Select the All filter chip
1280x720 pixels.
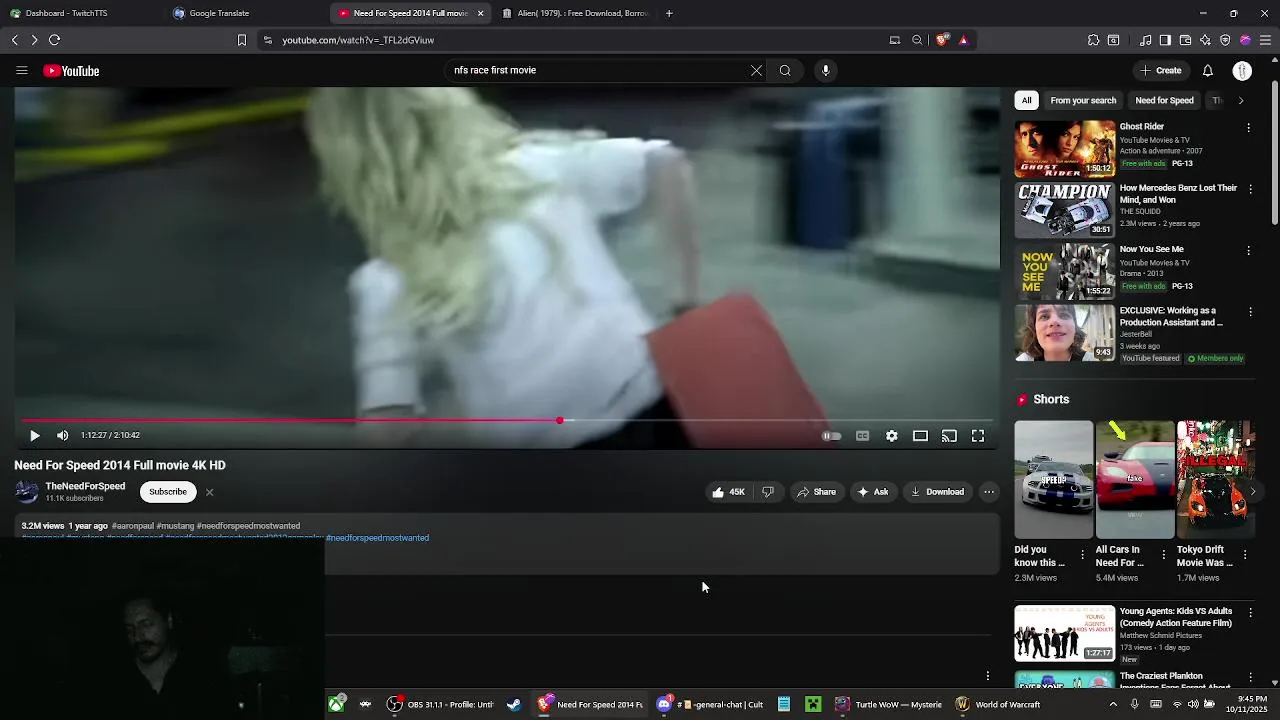(x=1026, y=100)
